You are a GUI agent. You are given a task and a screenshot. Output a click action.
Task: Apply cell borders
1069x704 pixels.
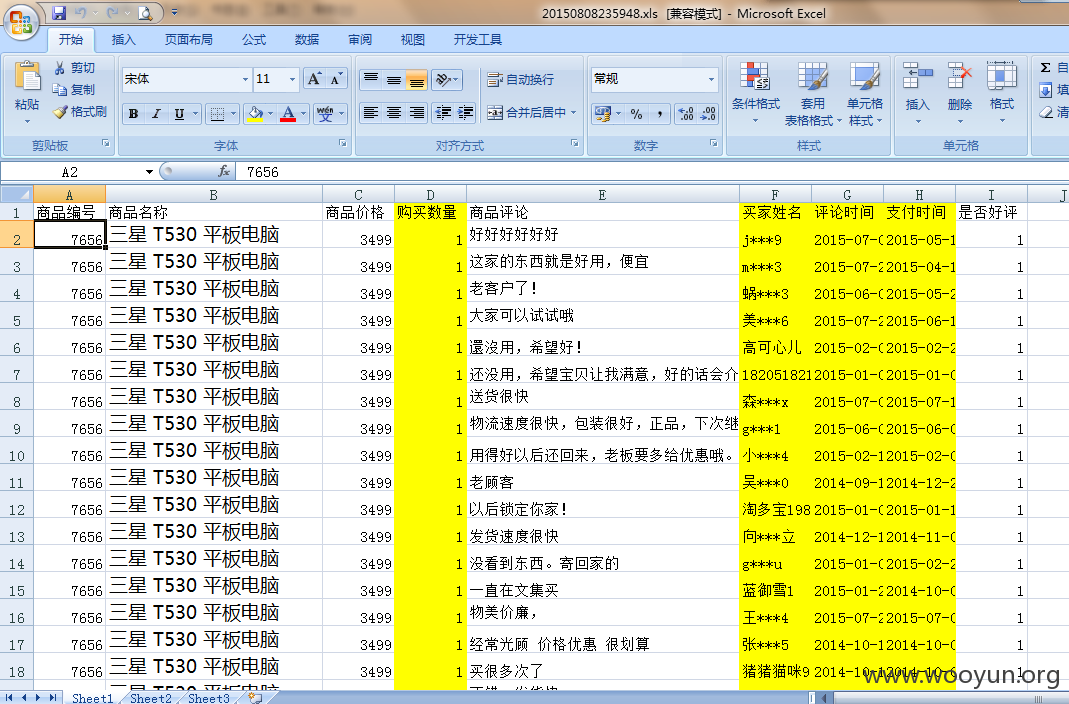(217, 114)
